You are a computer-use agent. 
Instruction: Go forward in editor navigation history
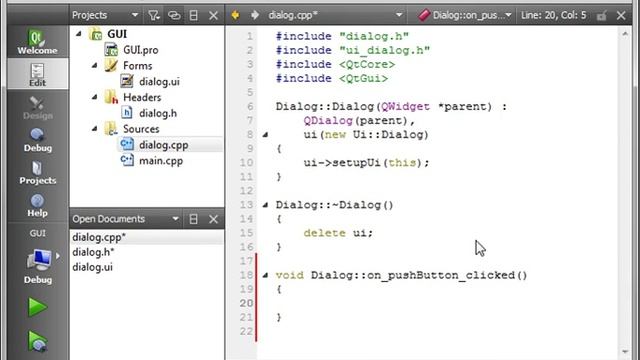pos(255,15)
